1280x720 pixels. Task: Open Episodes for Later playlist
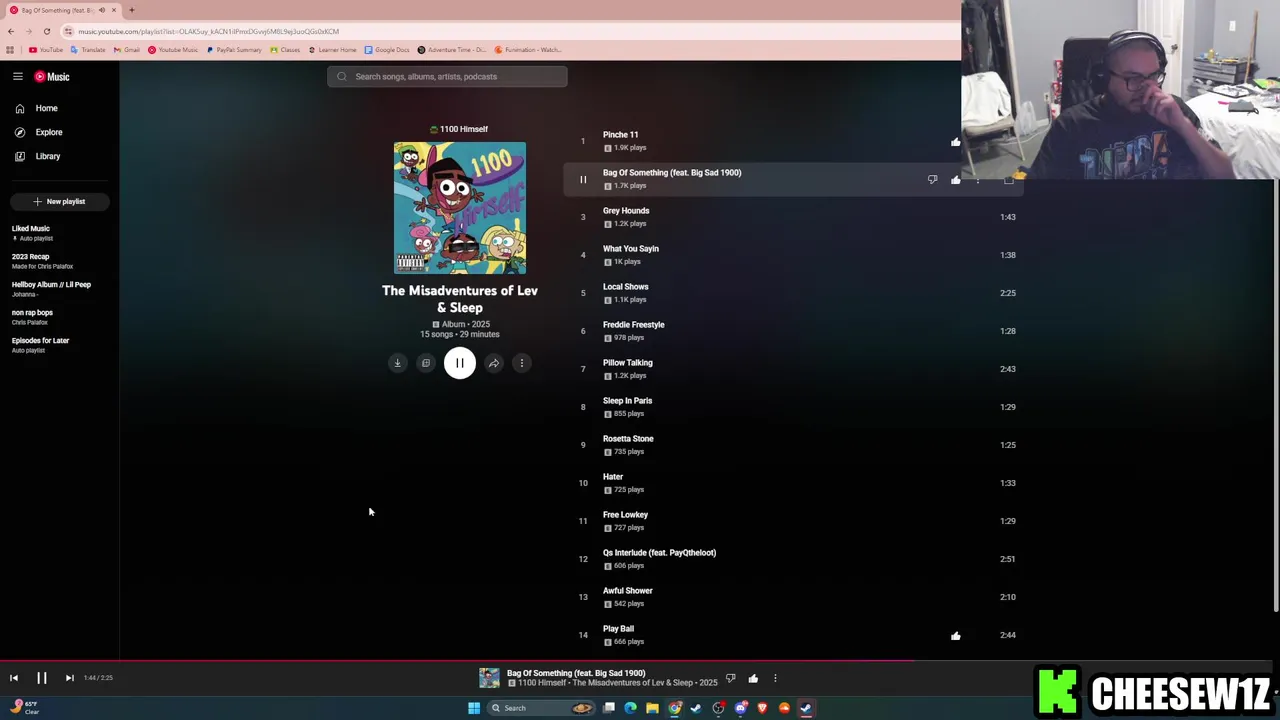coord(40,340)
